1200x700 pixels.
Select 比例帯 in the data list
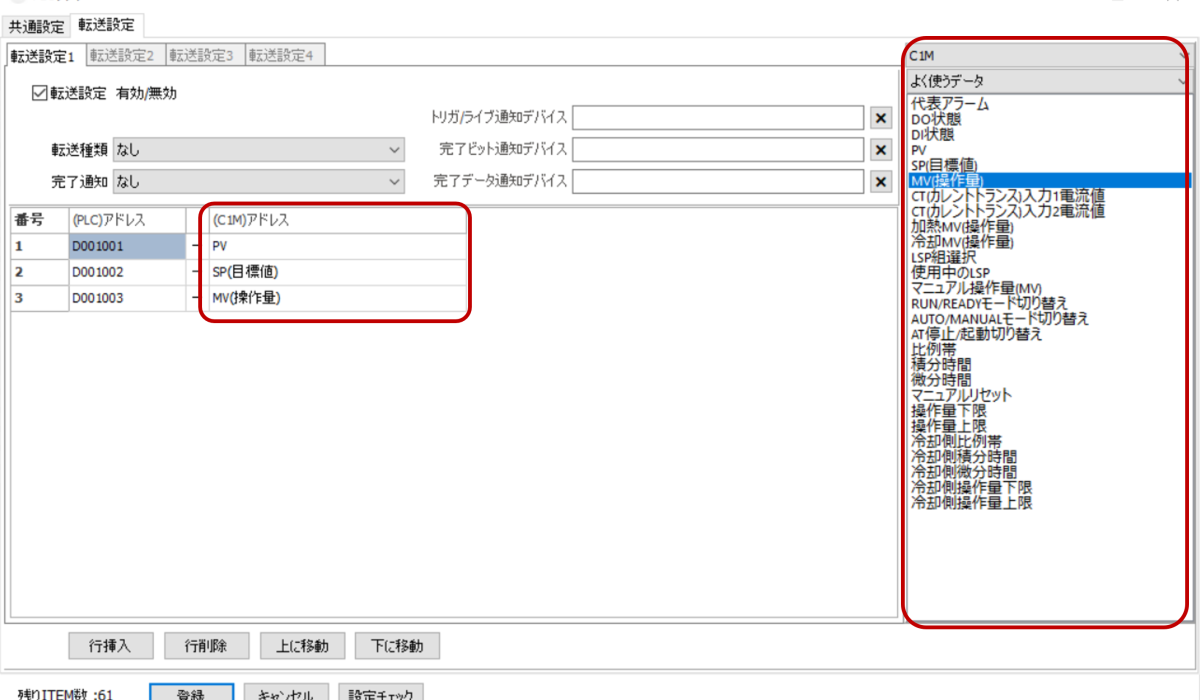point(934,350)
